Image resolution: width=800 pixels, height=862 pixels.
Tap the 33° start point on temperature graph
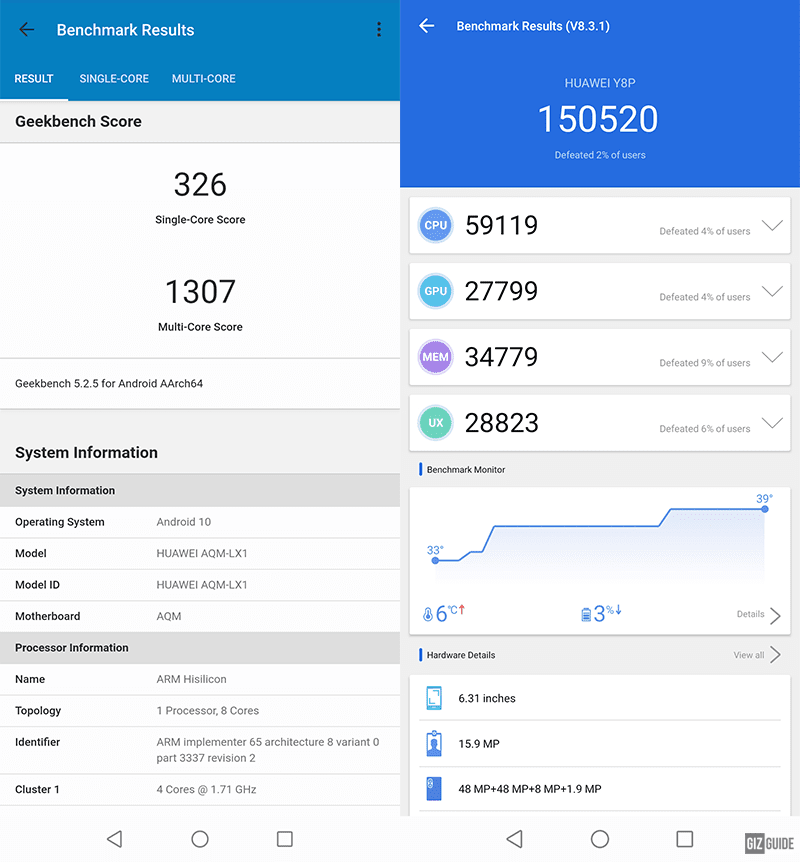coord(435,560)
